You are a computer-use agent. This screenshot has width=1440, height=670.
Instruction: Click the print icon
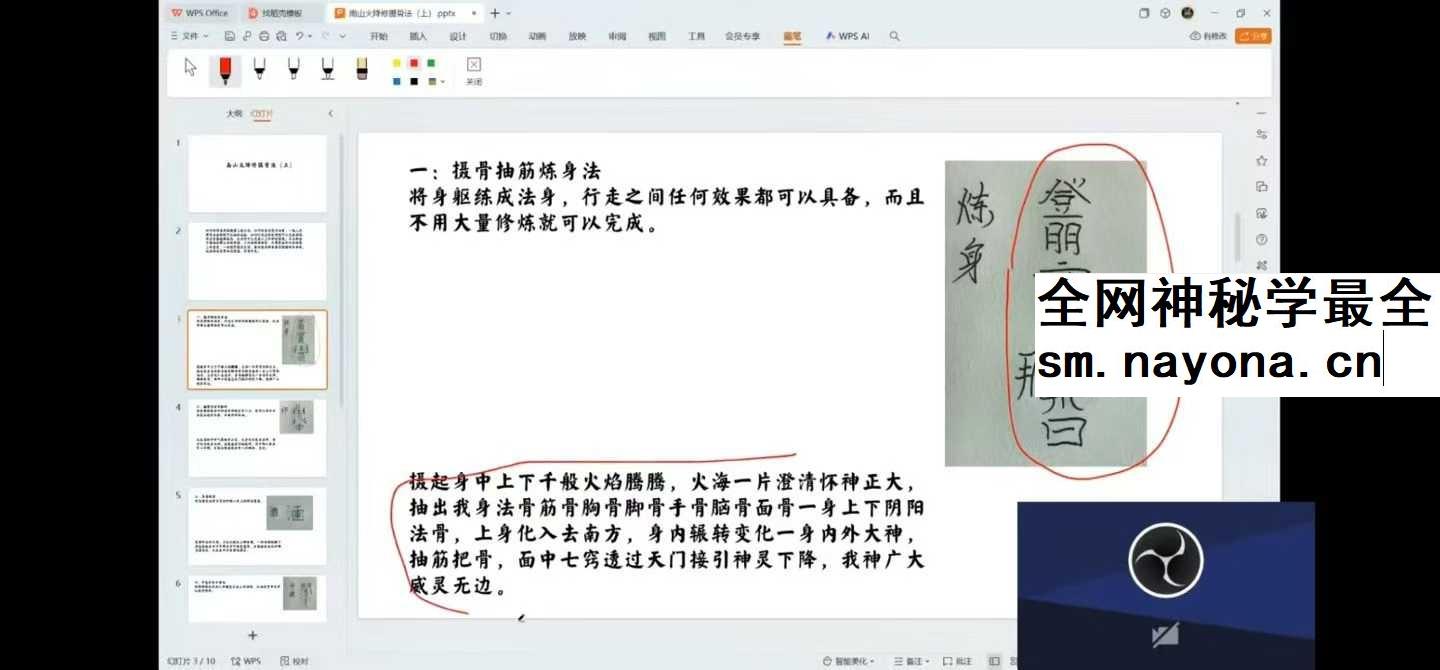(264, 36)
